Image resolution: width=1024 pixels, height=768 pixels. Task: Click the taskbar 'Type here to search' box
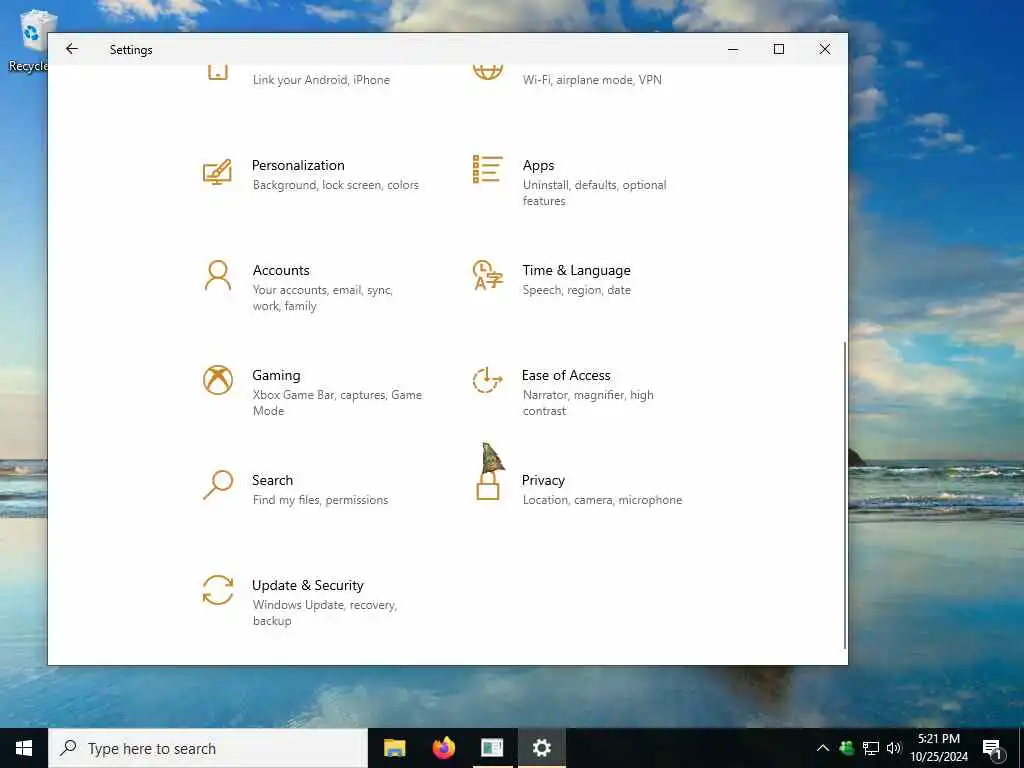[208, 748]
